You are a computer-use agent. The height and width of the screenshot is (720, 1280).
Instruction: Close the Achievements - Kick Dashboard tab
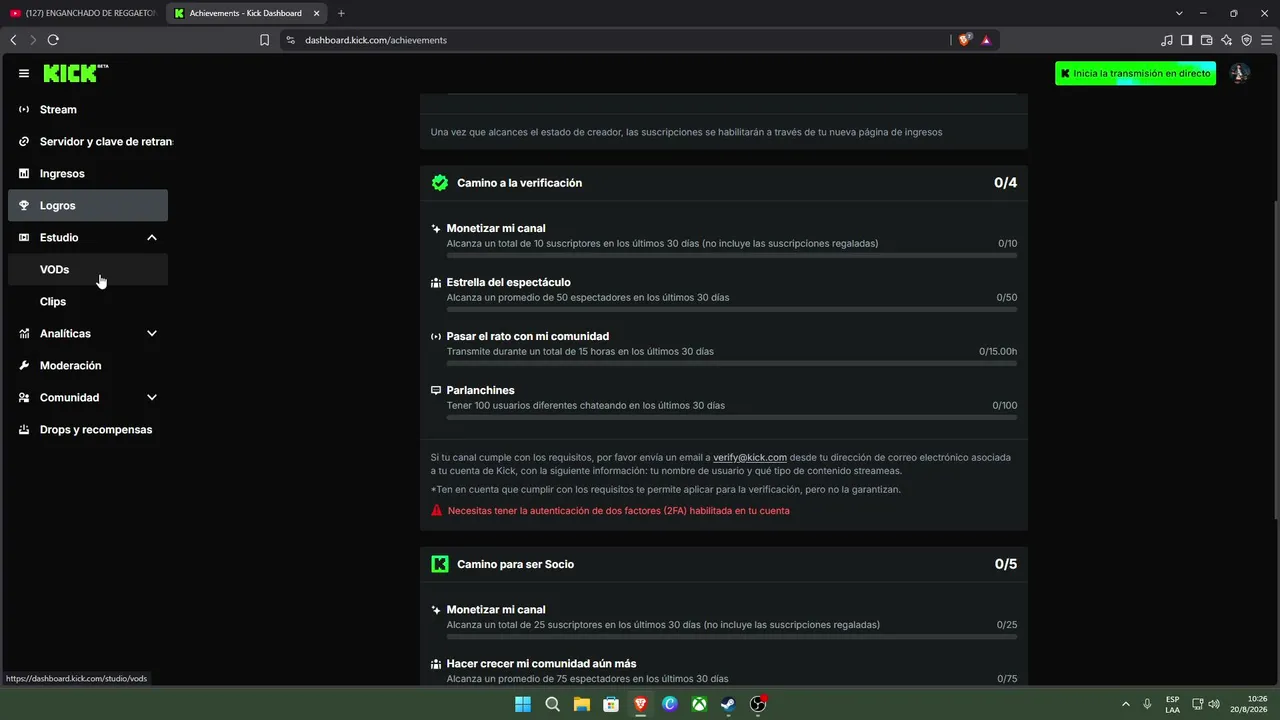[318, 13]
